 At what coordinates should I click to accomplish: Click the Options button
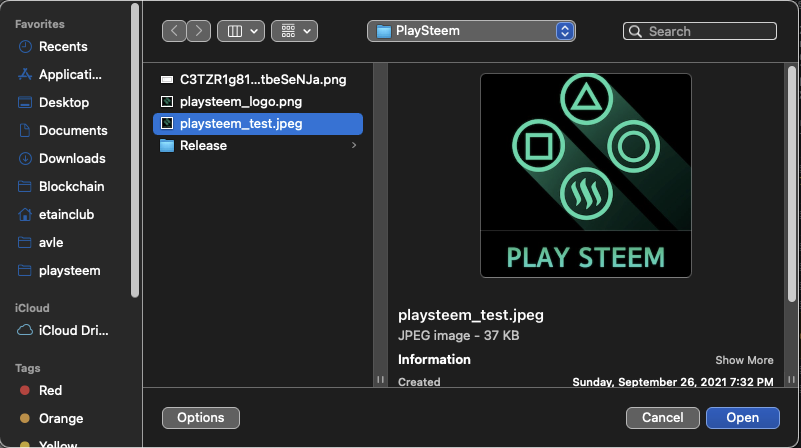pos(201,418)
